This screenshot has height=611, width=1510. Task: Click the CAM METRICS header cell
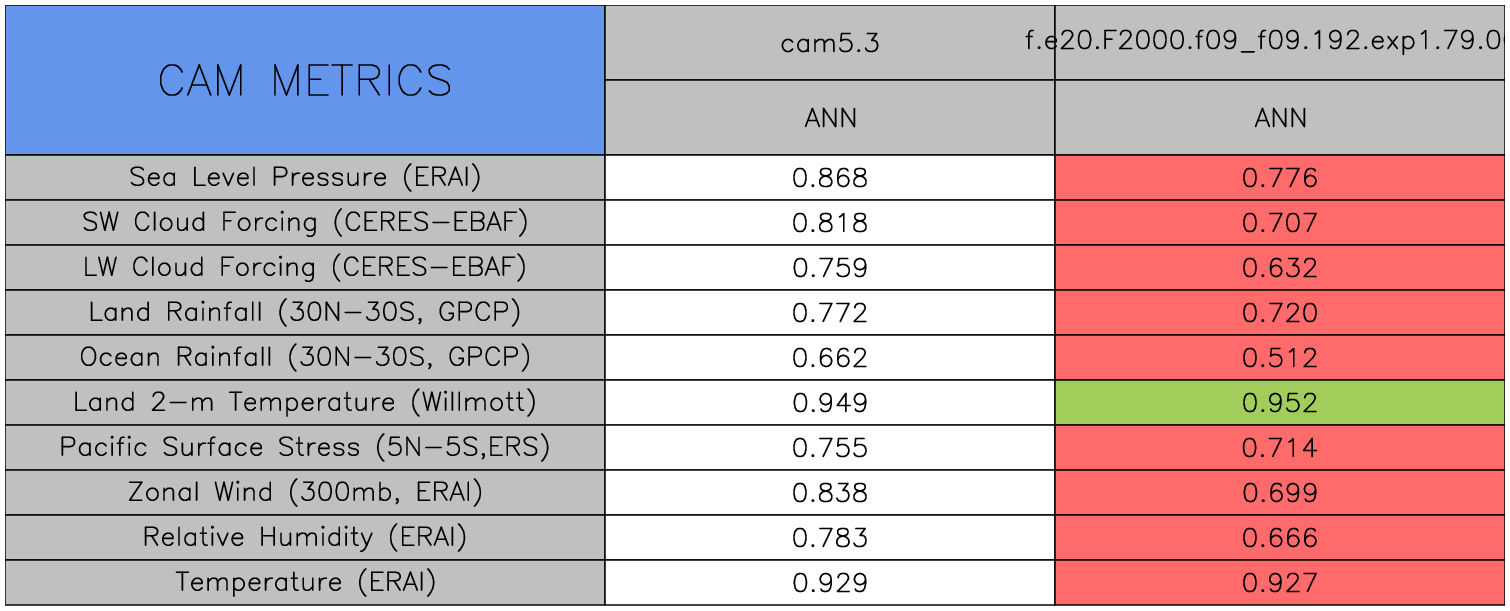[305, 80]
